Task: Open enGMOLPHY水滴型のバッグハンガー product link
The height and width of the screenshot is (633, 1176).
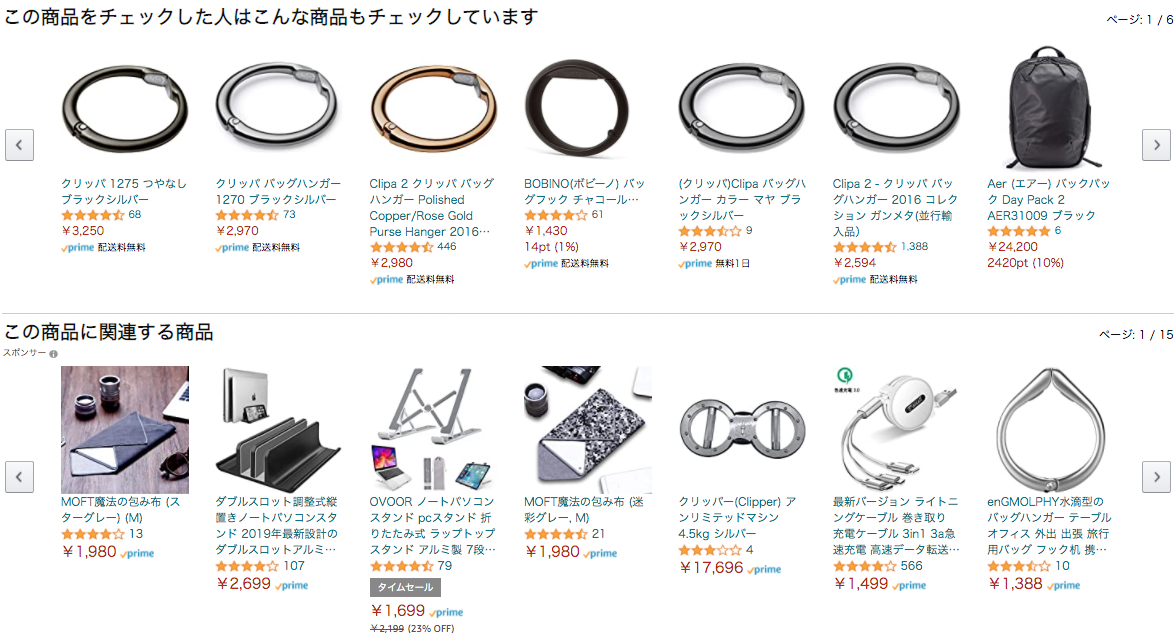Action: coord(1049,525)
